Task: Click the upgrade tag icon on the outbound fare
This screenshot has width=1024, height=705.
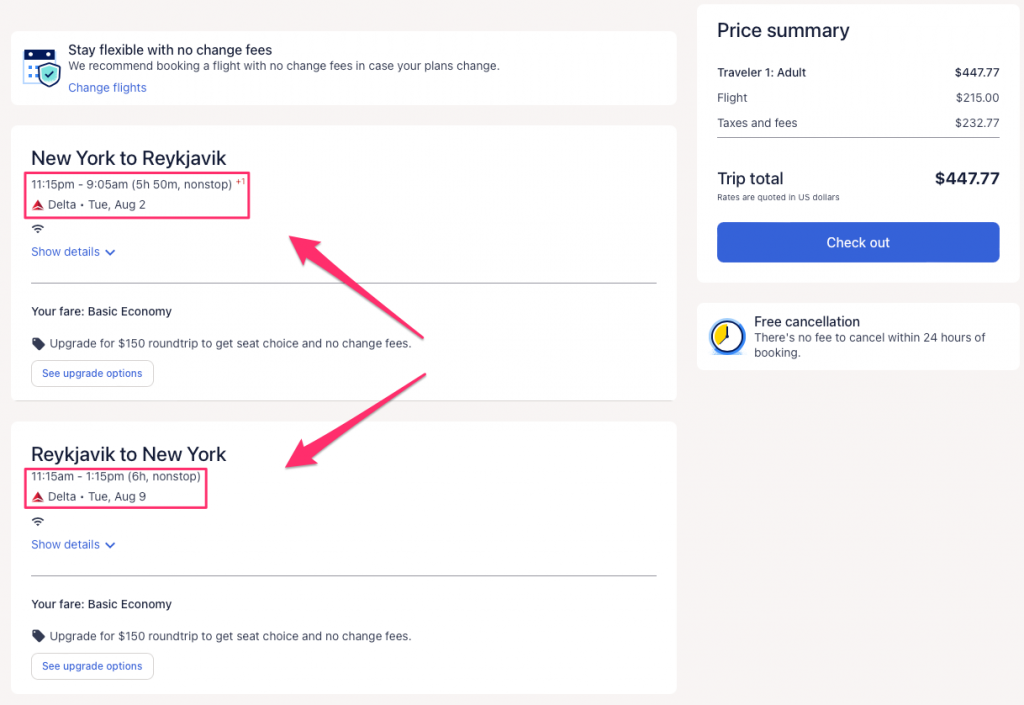Action: click(38, 343)
